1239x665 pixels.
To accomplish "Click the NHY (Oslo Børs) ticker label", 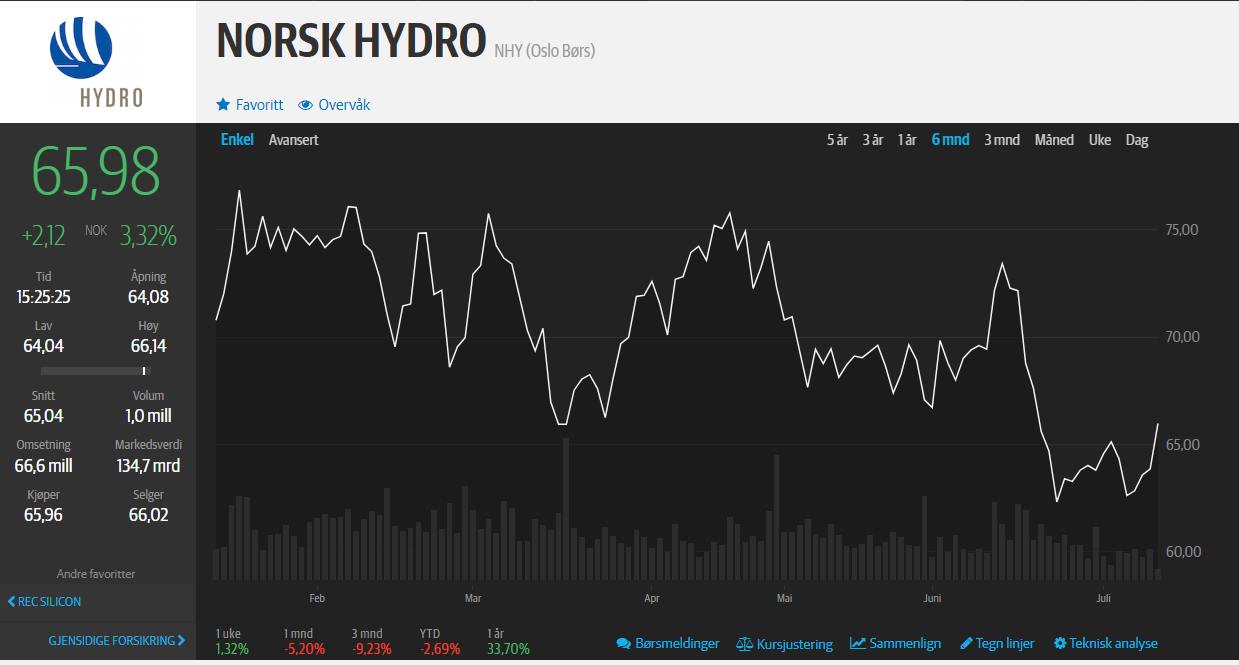I will pos(544,50).
